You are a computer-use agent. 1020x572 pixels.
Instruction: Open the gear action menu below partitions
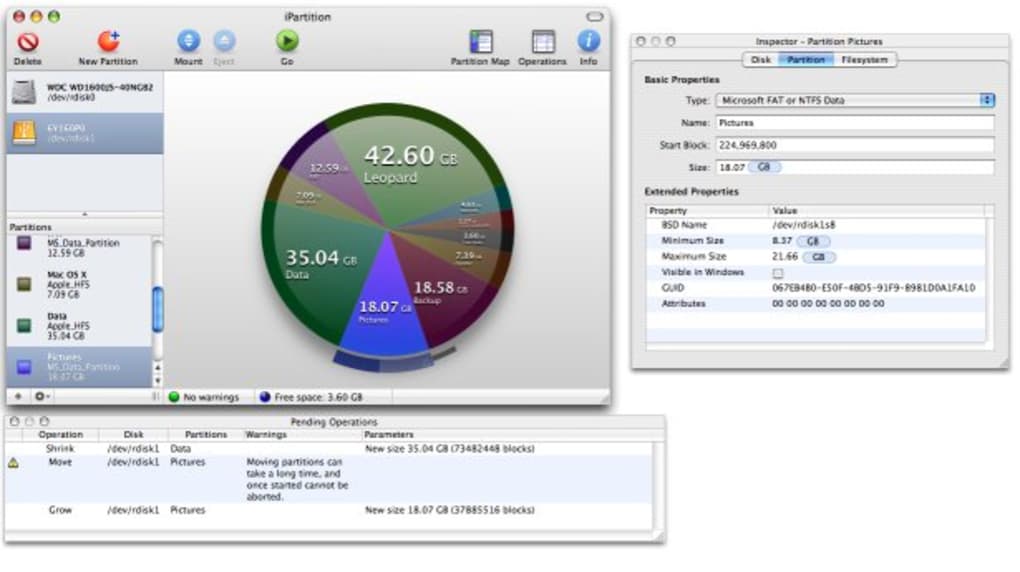tap(43, 397)
